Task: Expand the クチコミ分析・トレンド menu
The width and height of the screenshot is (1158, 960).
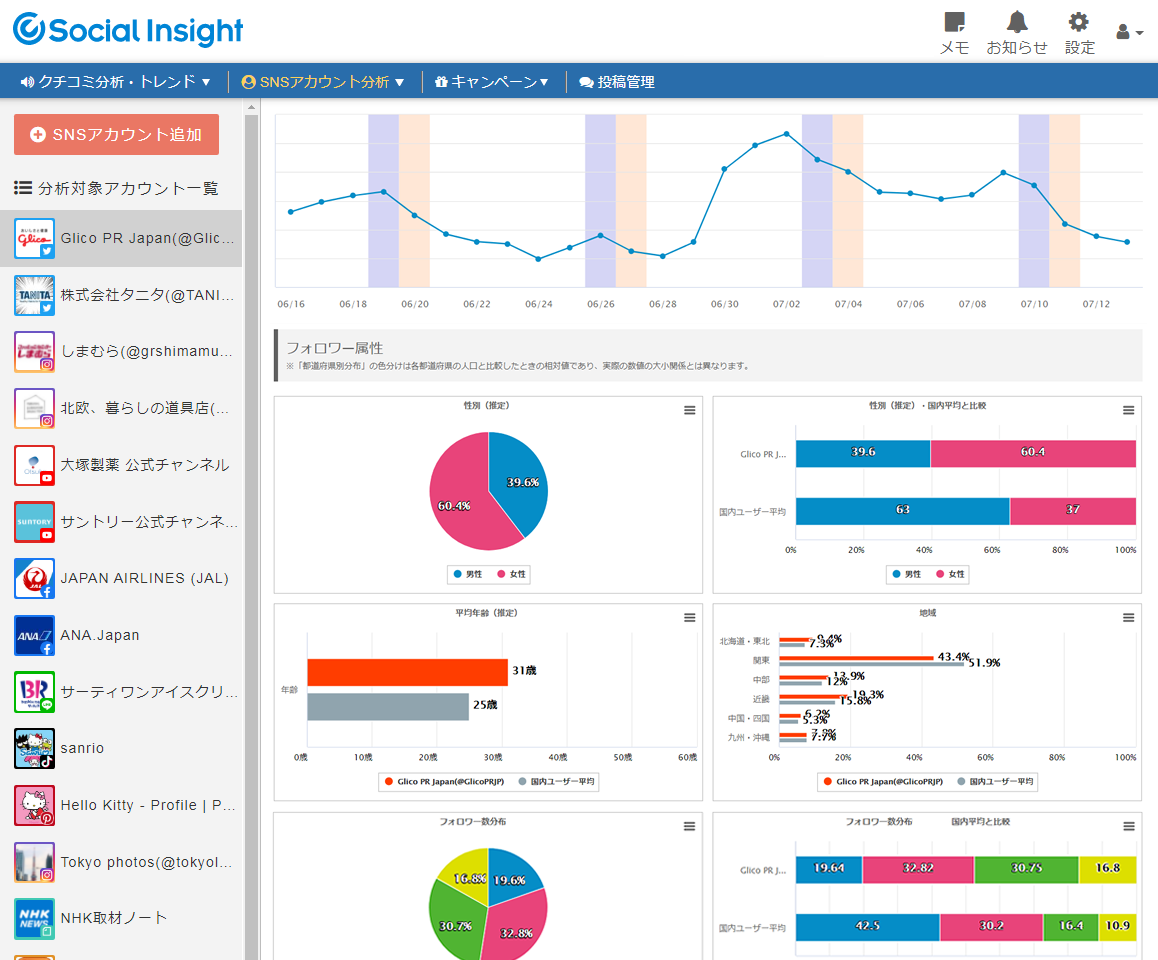Action: coord(115,82)
